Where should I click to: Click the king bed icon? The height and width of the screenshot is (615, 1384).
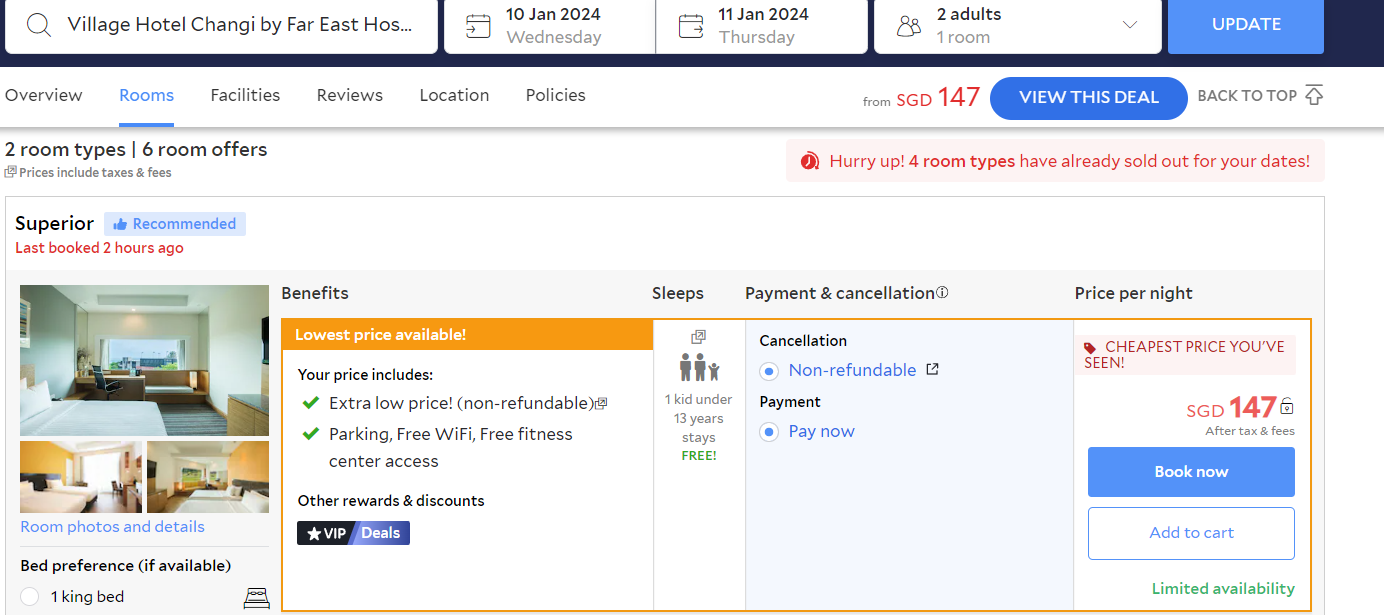pos(257,598)
